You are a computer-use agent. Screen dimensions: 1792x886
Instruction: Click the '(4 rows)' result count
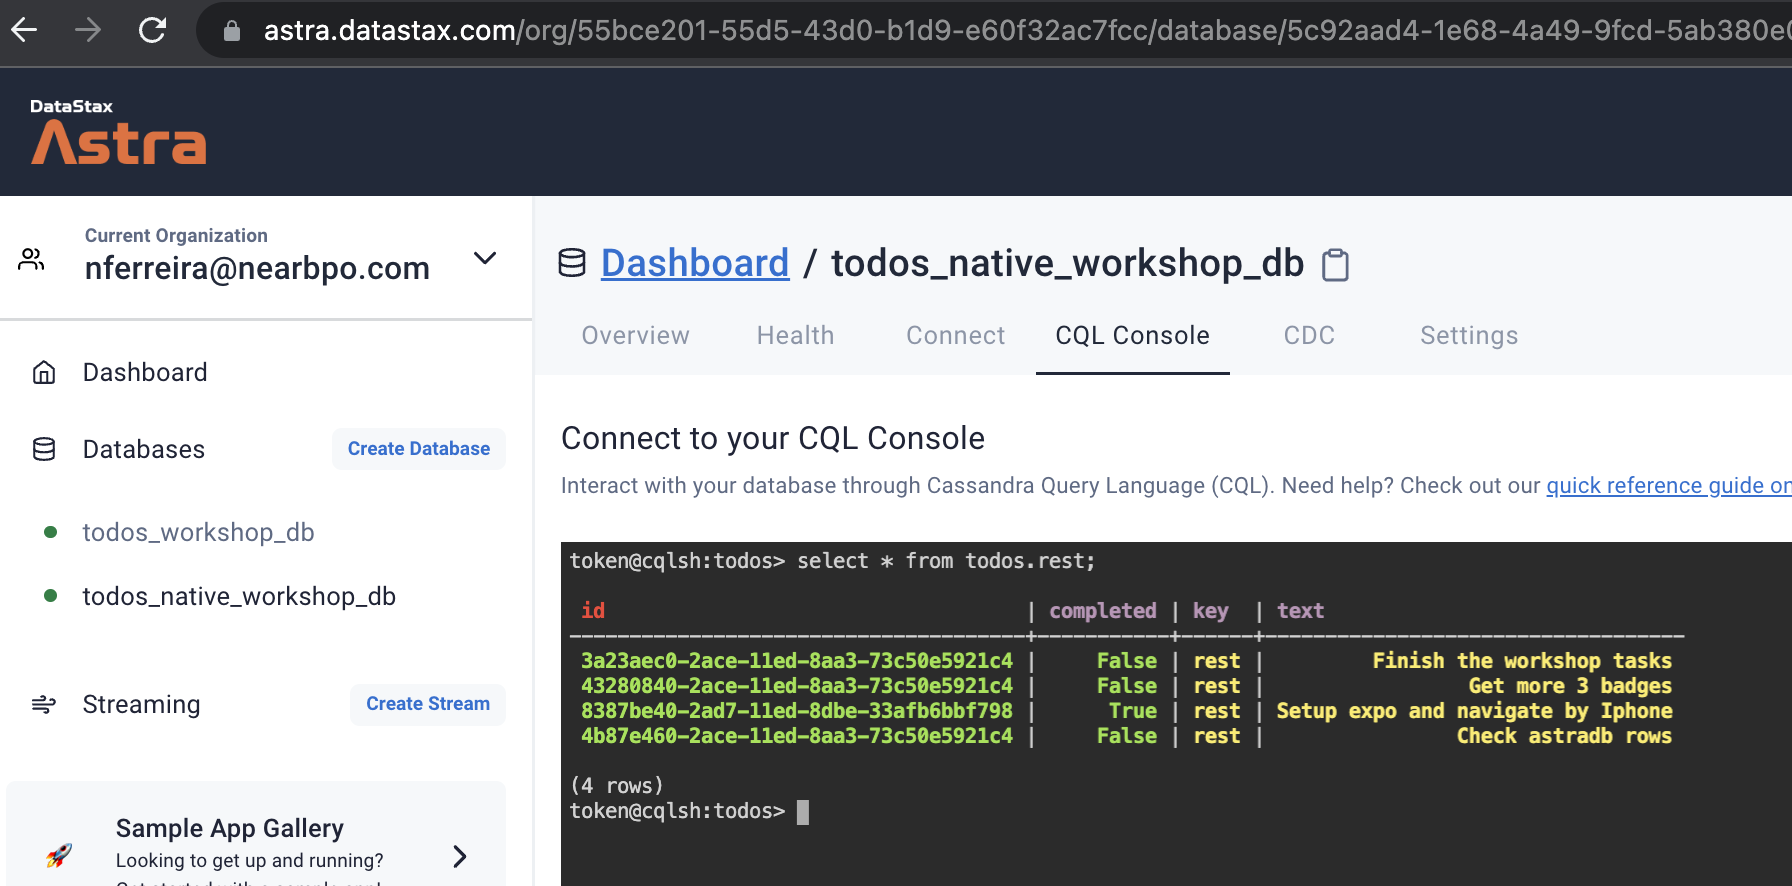coord(617,786)
